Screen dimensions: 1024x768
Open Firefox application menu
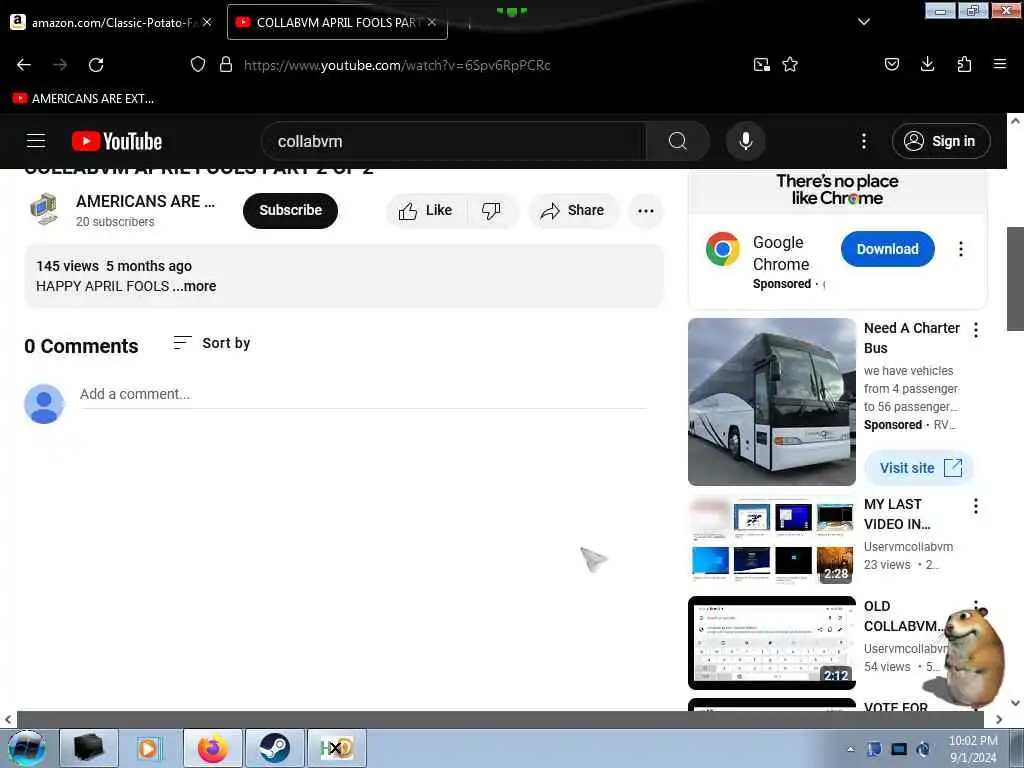pos(1000,64)
